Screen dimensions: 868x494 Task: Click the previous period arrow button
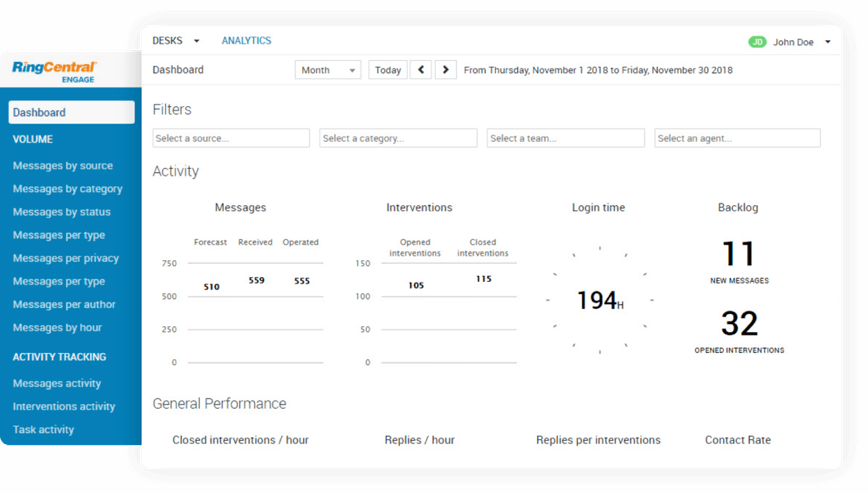coord(421,70)
